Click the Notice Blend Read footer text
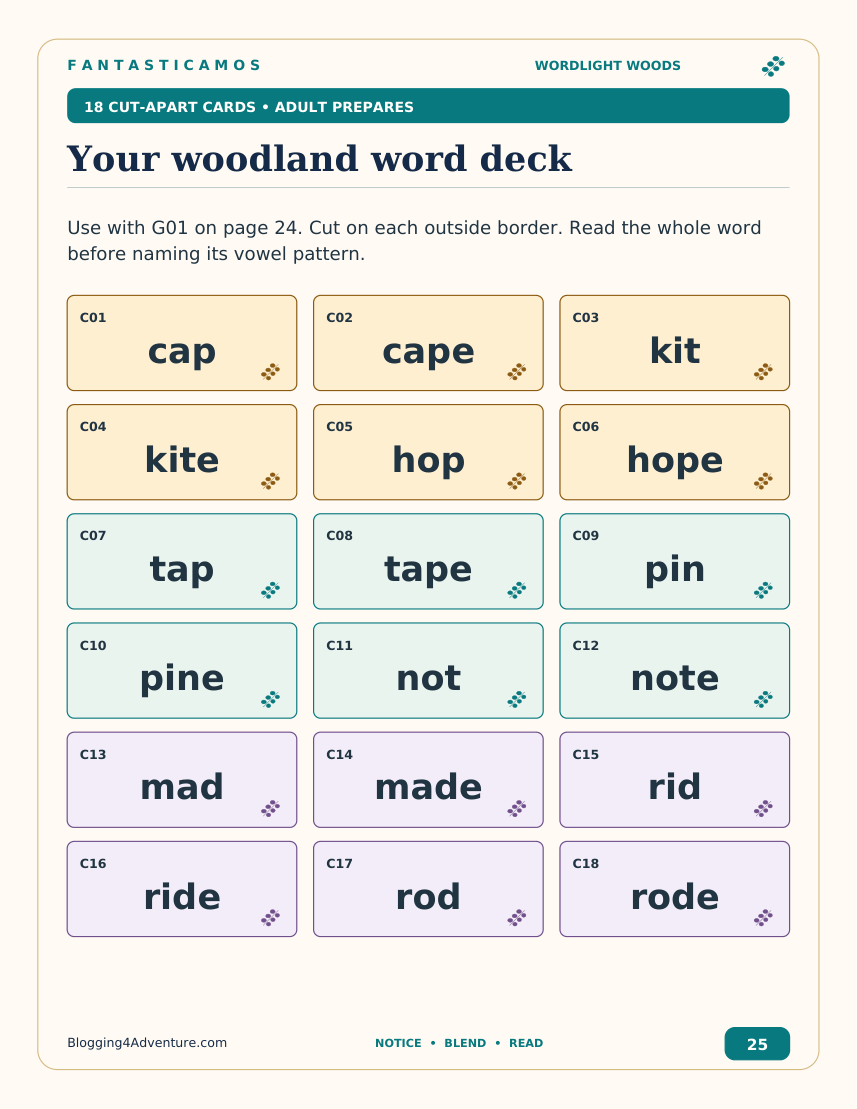The height and width of the screenshot is (1109, 857). [x=459, y=1043]
